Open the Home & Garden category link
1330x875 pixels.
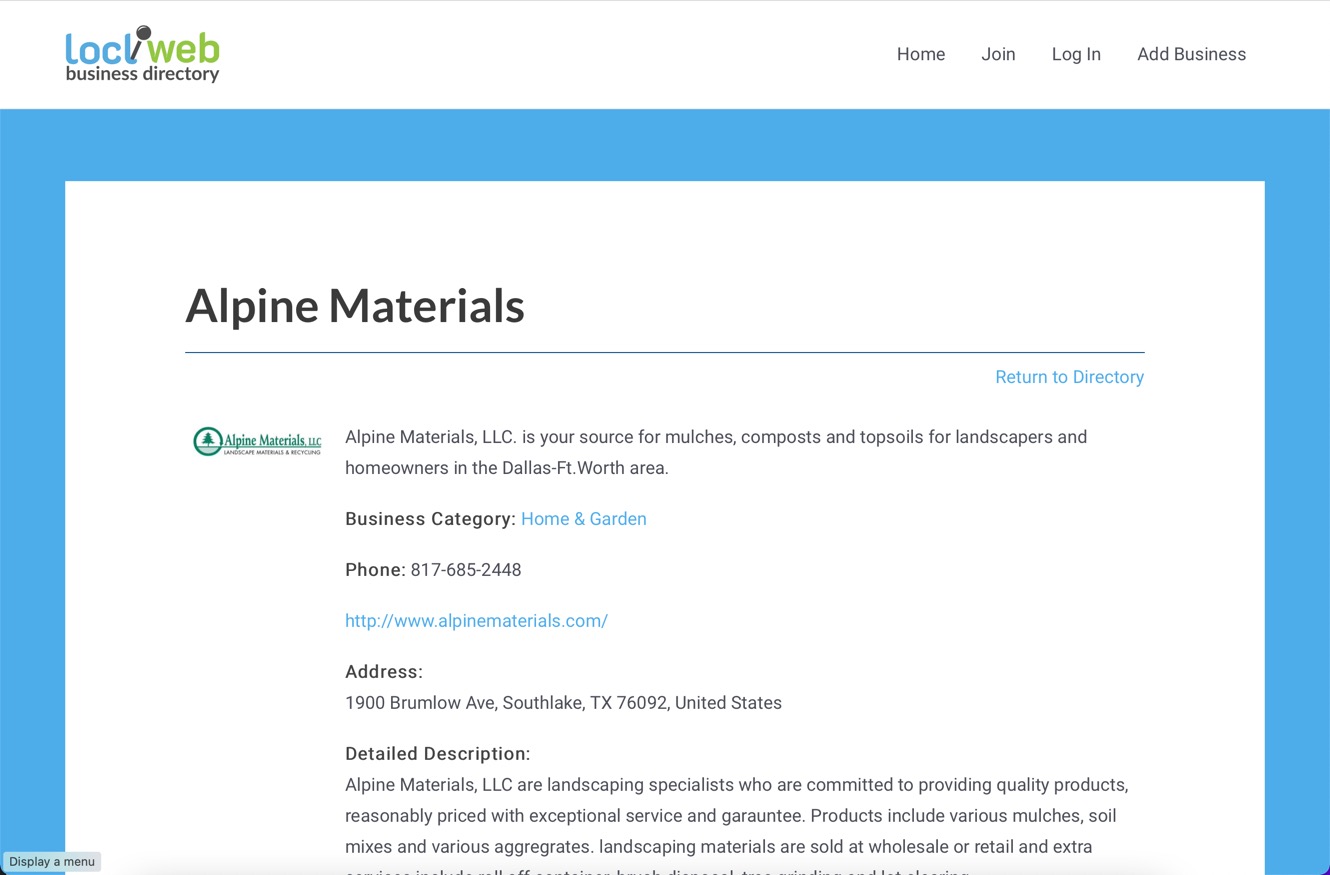tap(583, 519)
